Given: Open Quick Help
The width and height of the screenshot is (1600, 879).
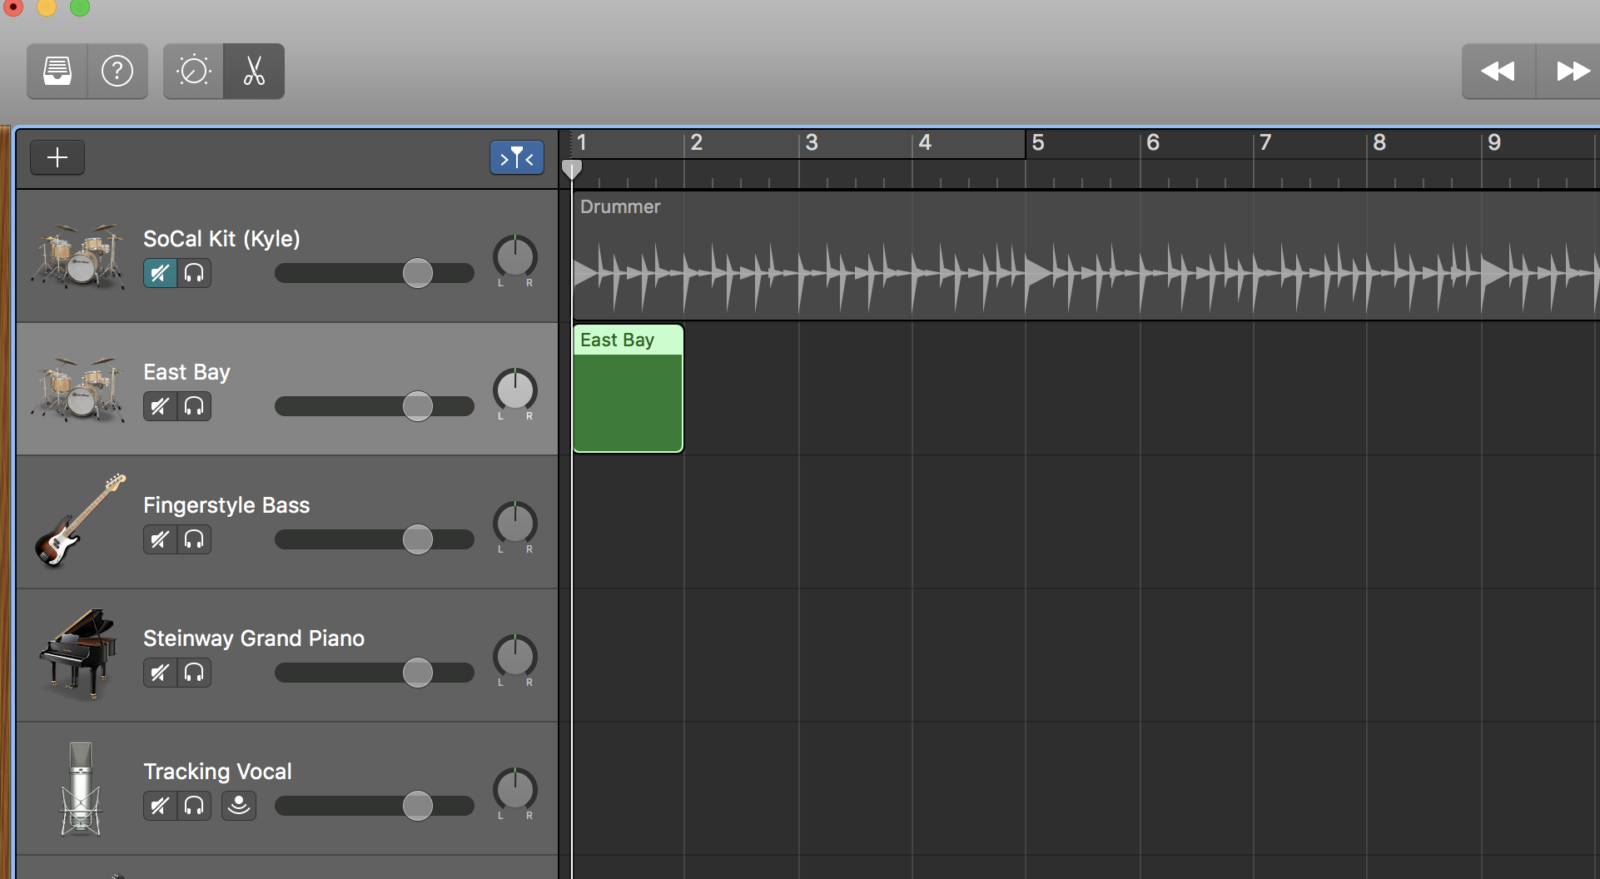Looking at the screenshot, I should (x=117, y=71).
